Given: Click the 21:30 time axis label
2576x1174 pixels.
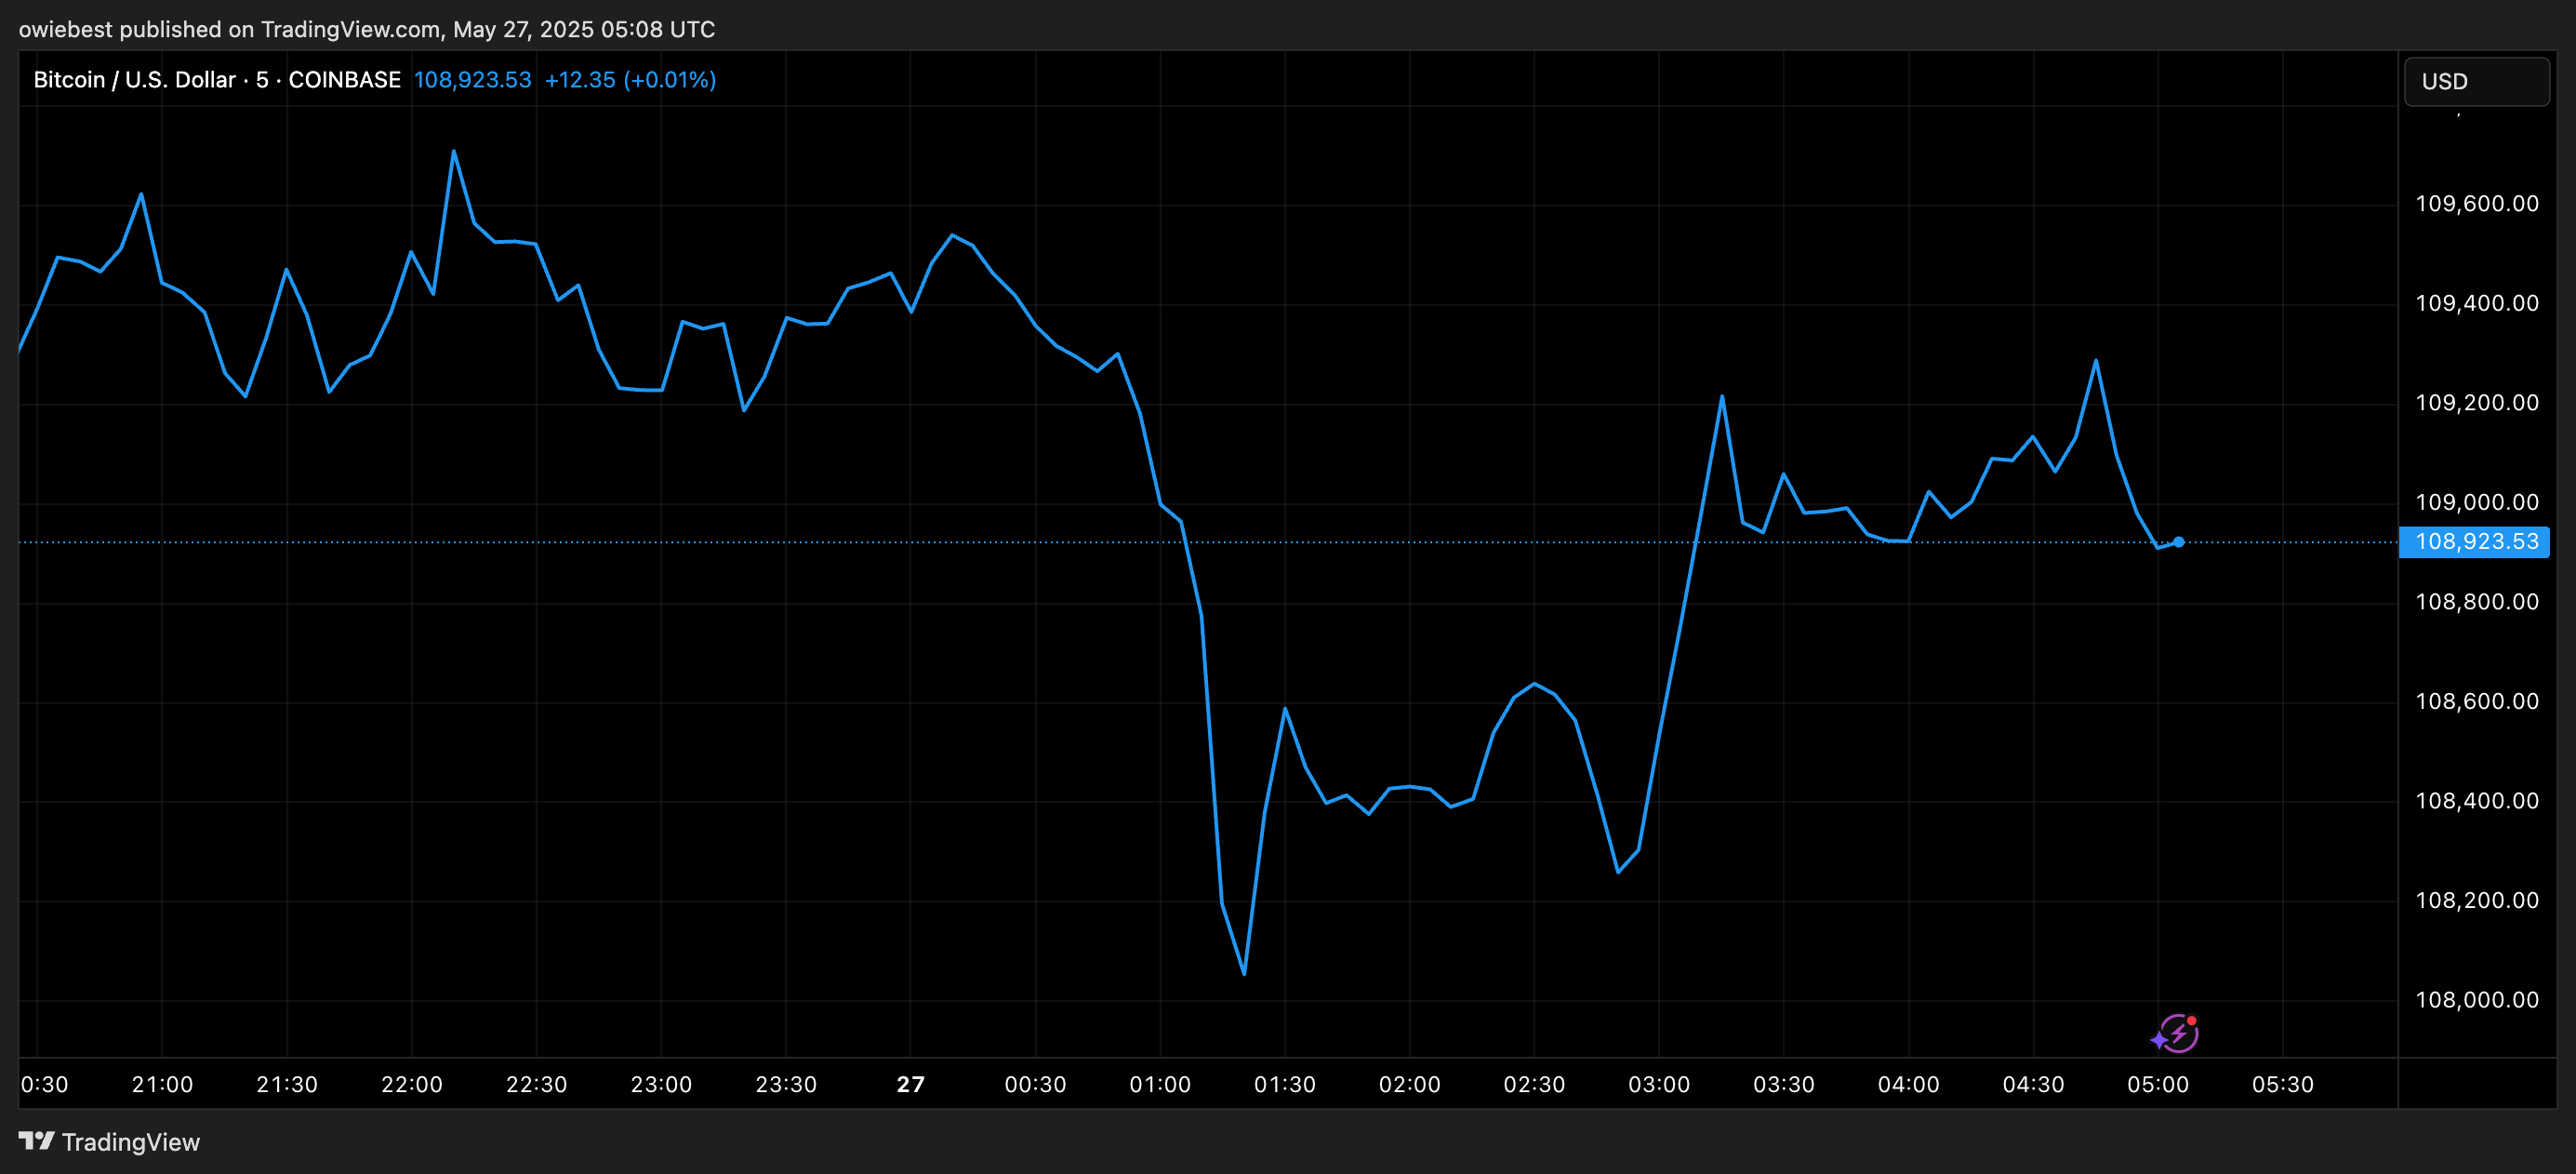Looking at the screenshot, I should click(x=287, y=1085).
